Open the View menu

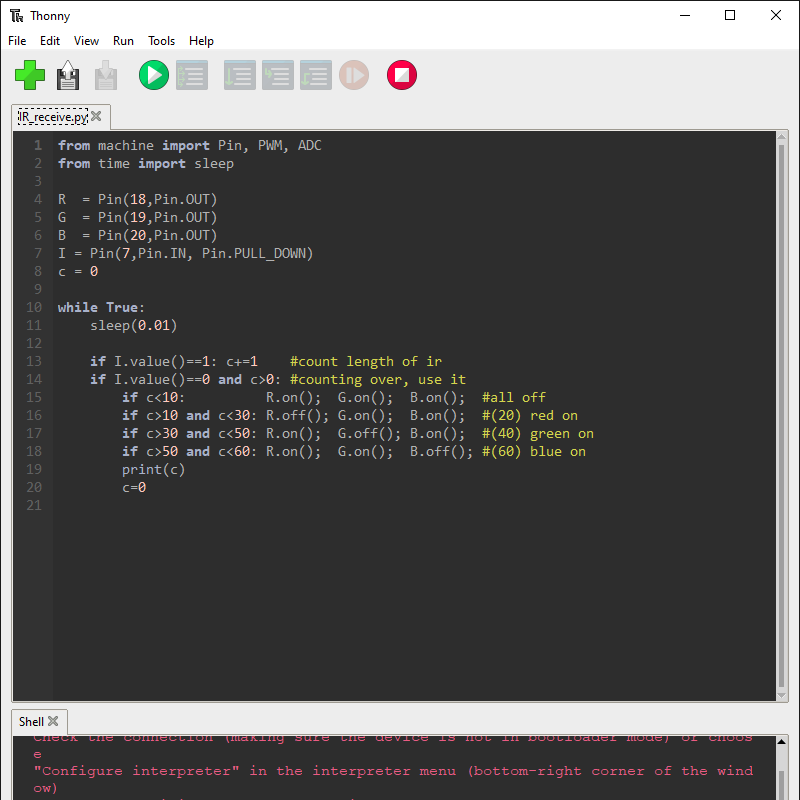(86, 41)
